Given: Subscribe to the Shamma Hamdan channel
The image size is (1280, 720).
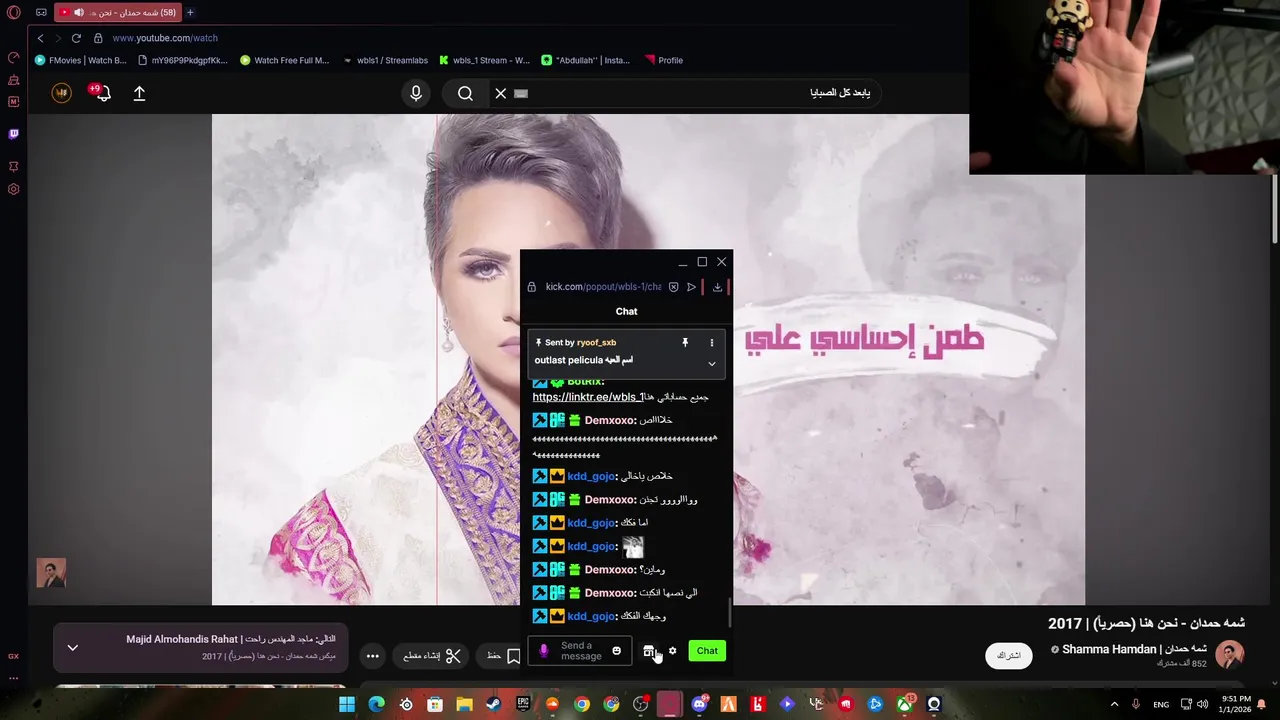Looking at the screenshot, I should click(x=1008, y=656).
